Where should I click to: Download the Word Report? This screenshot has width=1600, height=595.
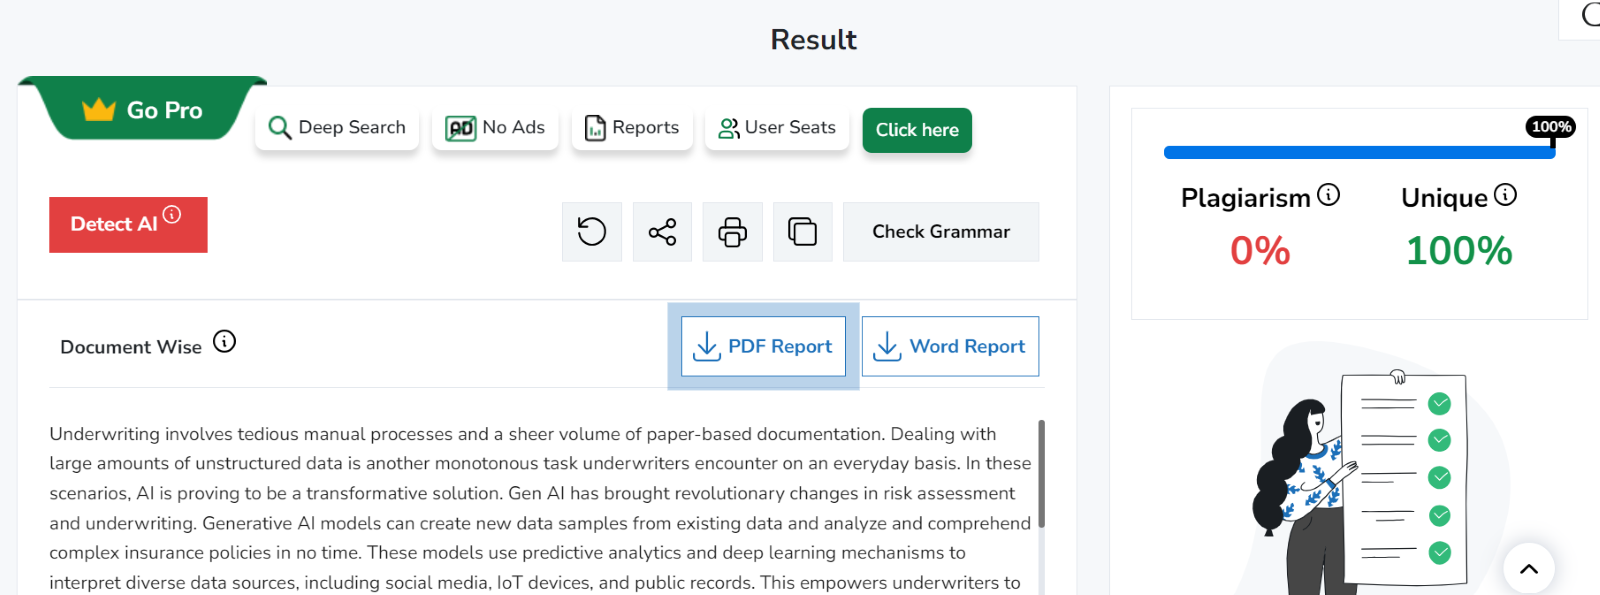(x=950, y=346)
